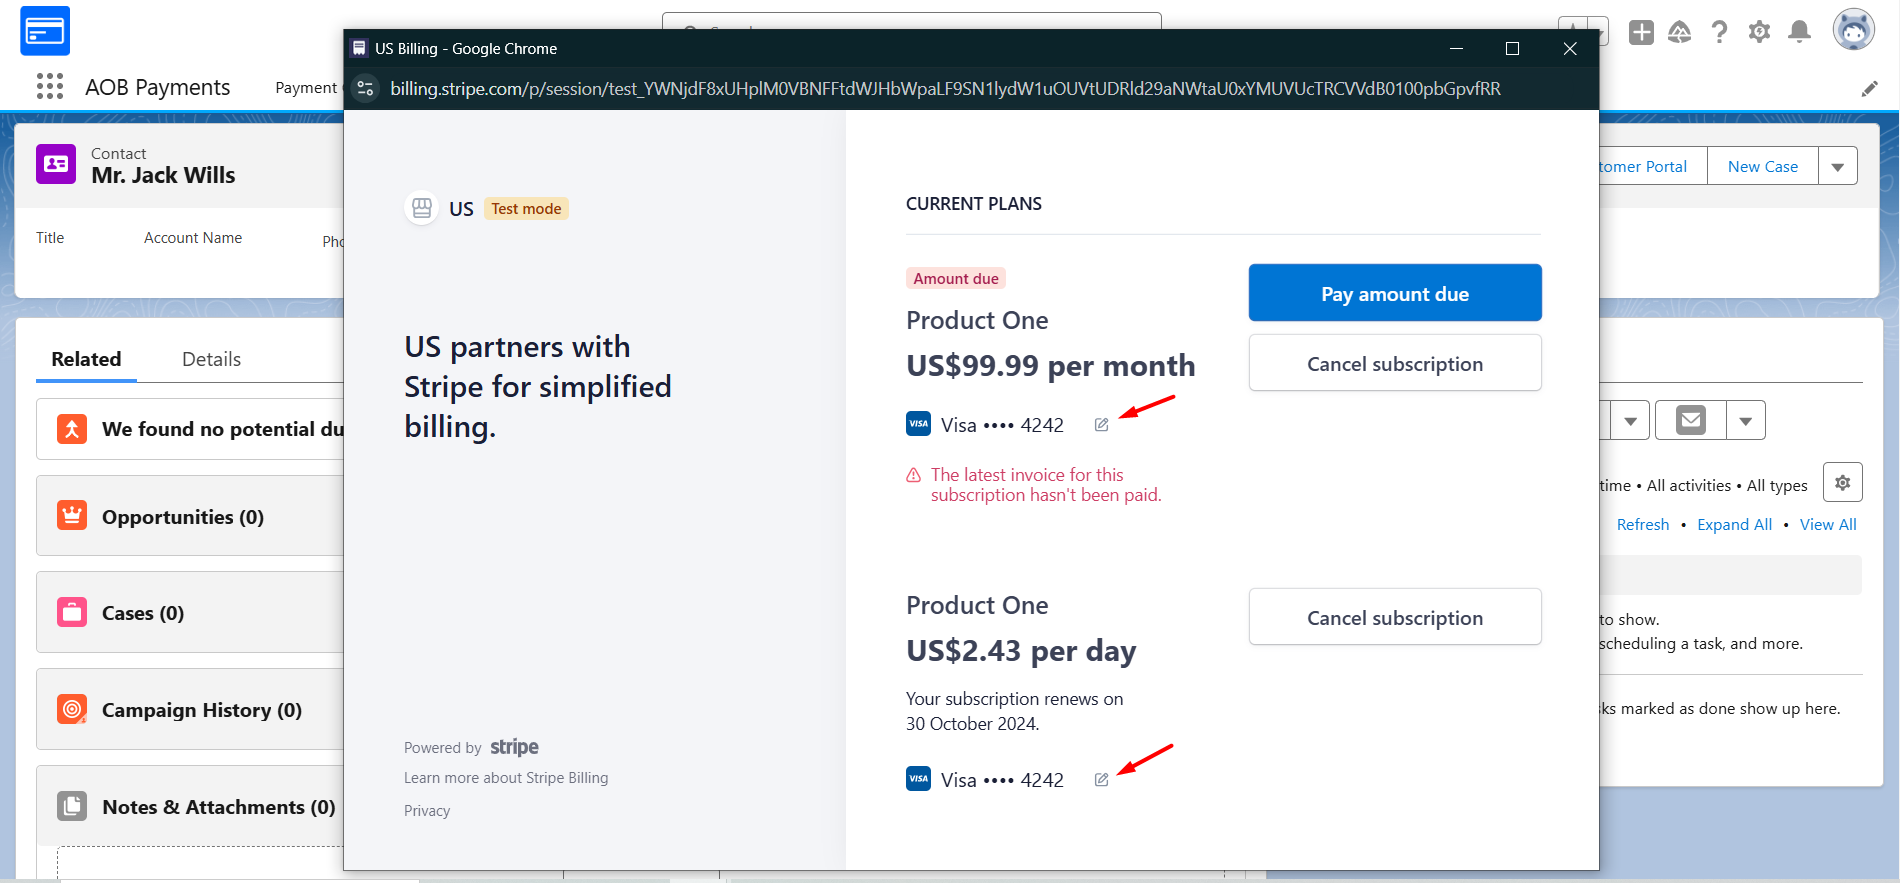Viewport: 1900px width, 883px height.
Task: Expand dropdown arrow beside the email button
Action: (x=1745, y=420)
